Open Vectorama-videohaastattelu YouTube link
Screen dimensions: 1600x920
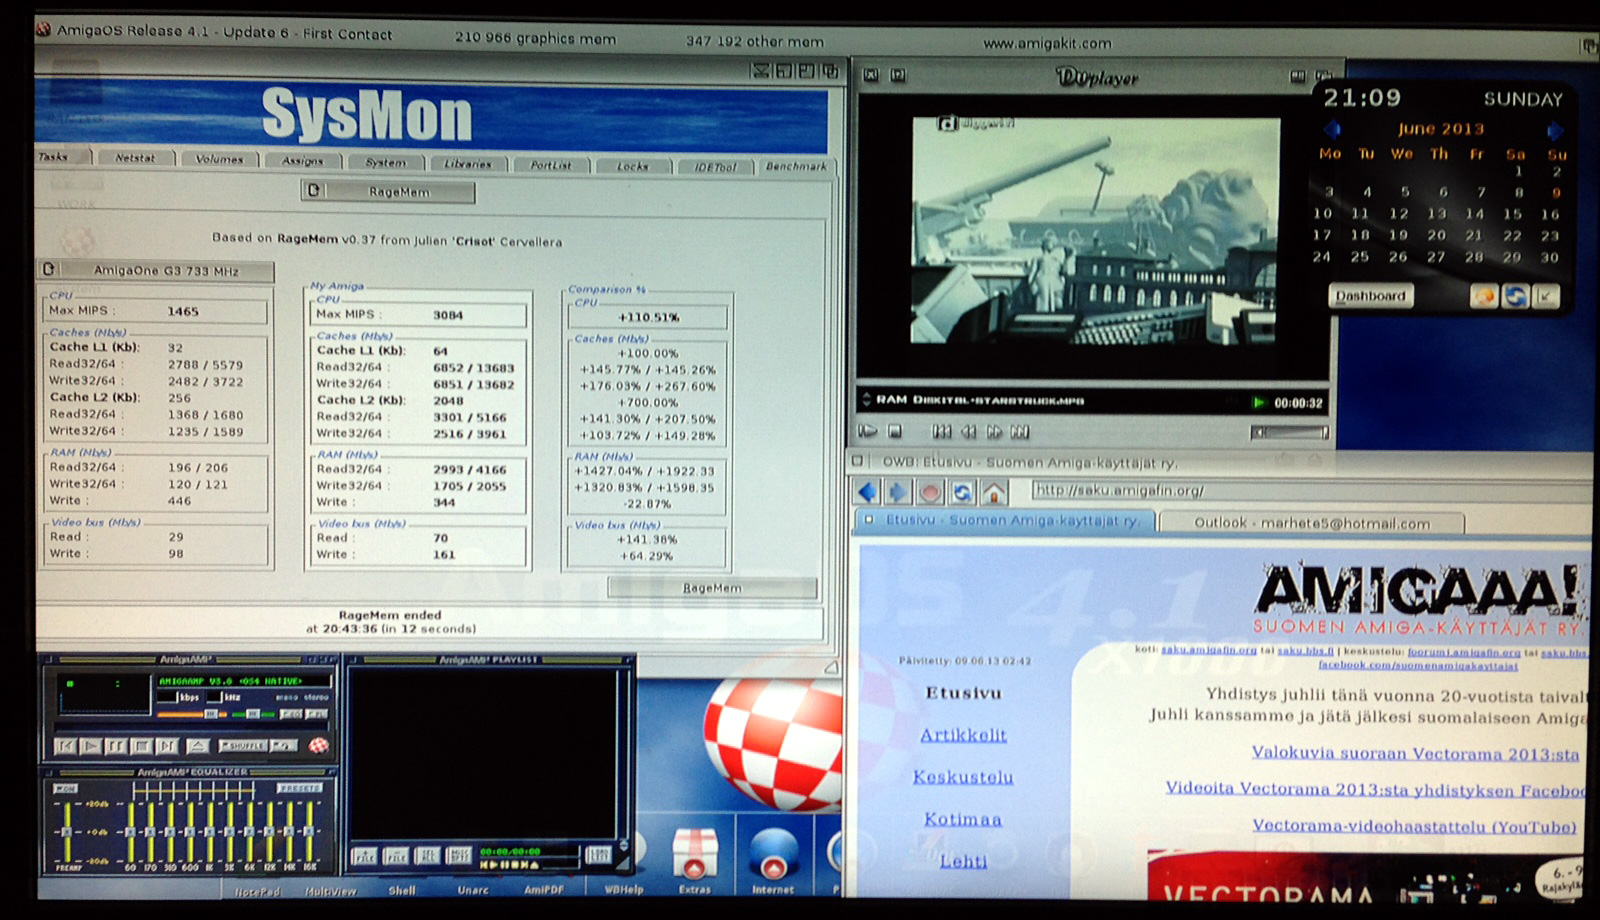point(1414,827)
